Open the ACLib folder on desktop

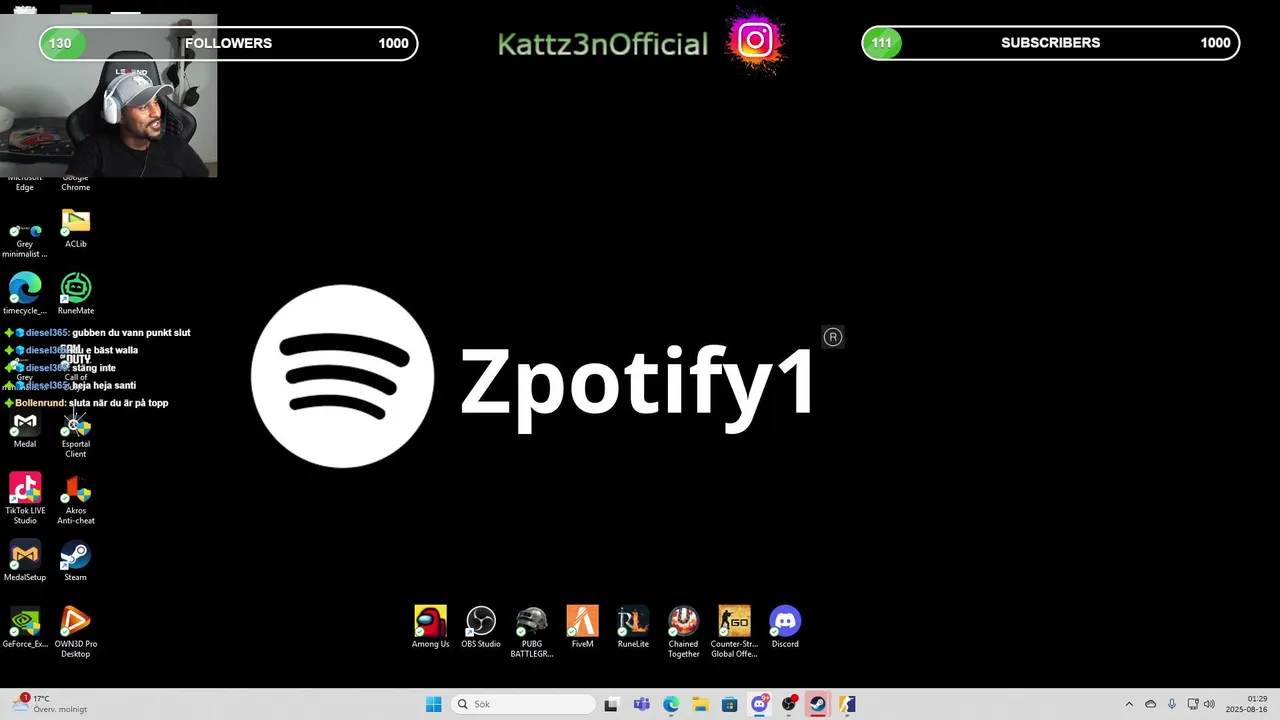(76, 227)
